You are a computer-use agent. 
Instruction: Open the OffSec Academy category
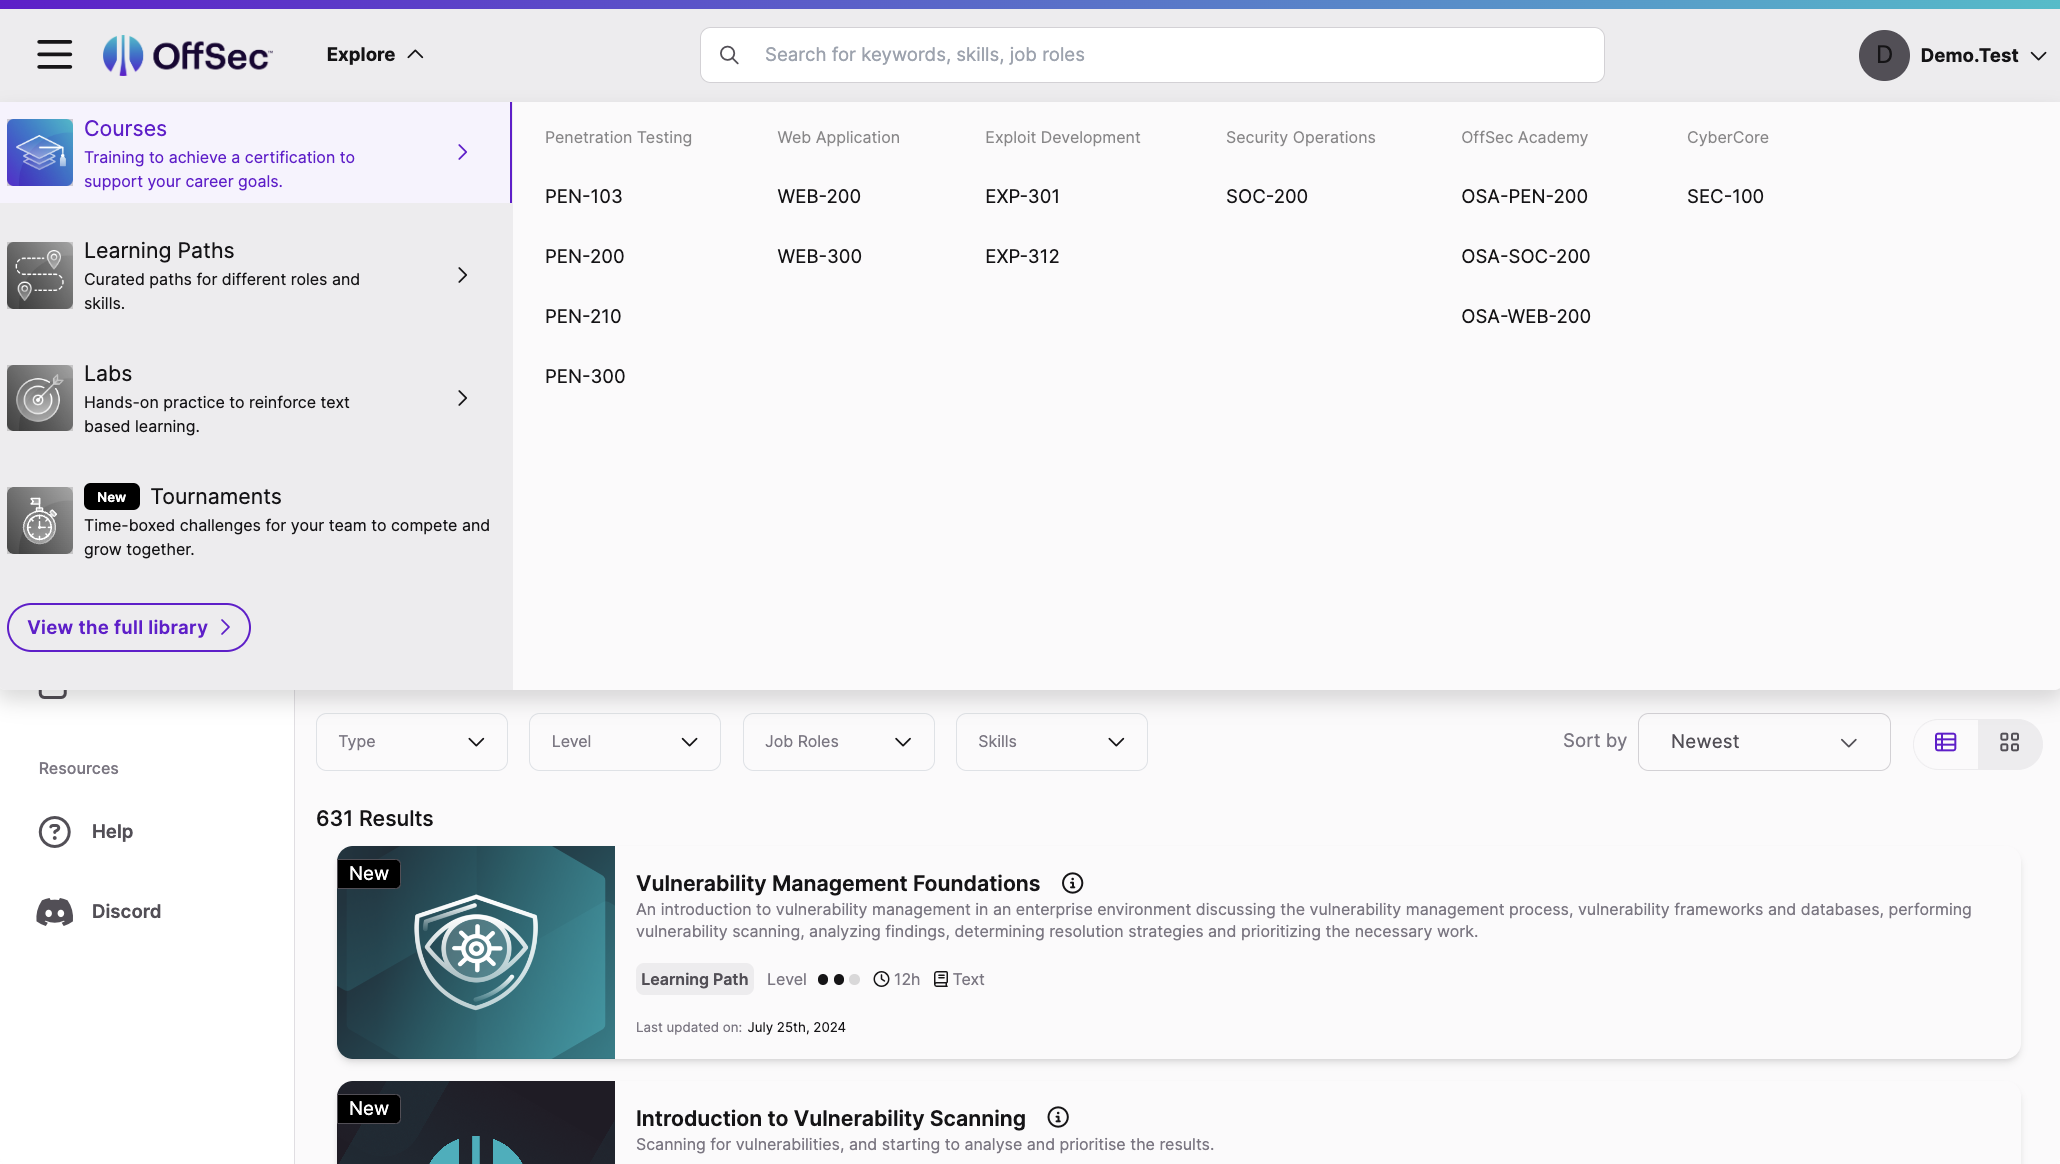(1524, 137)
